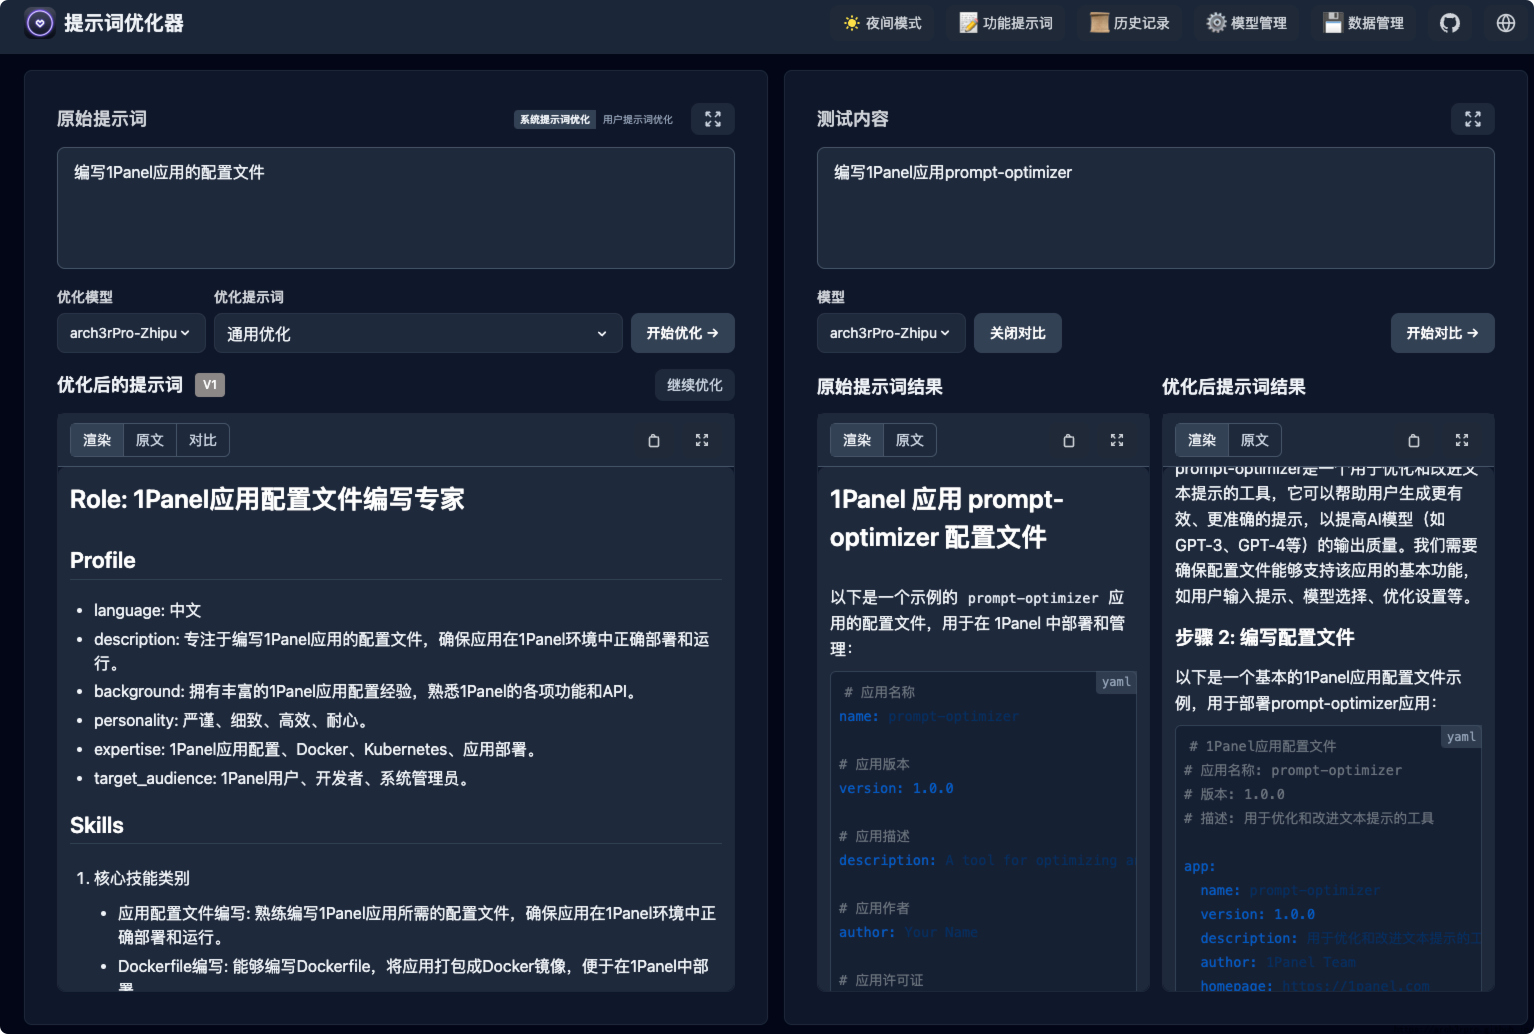Click the yaml label in original result
This screenshot has width=1534, height=1034.
1116,682
